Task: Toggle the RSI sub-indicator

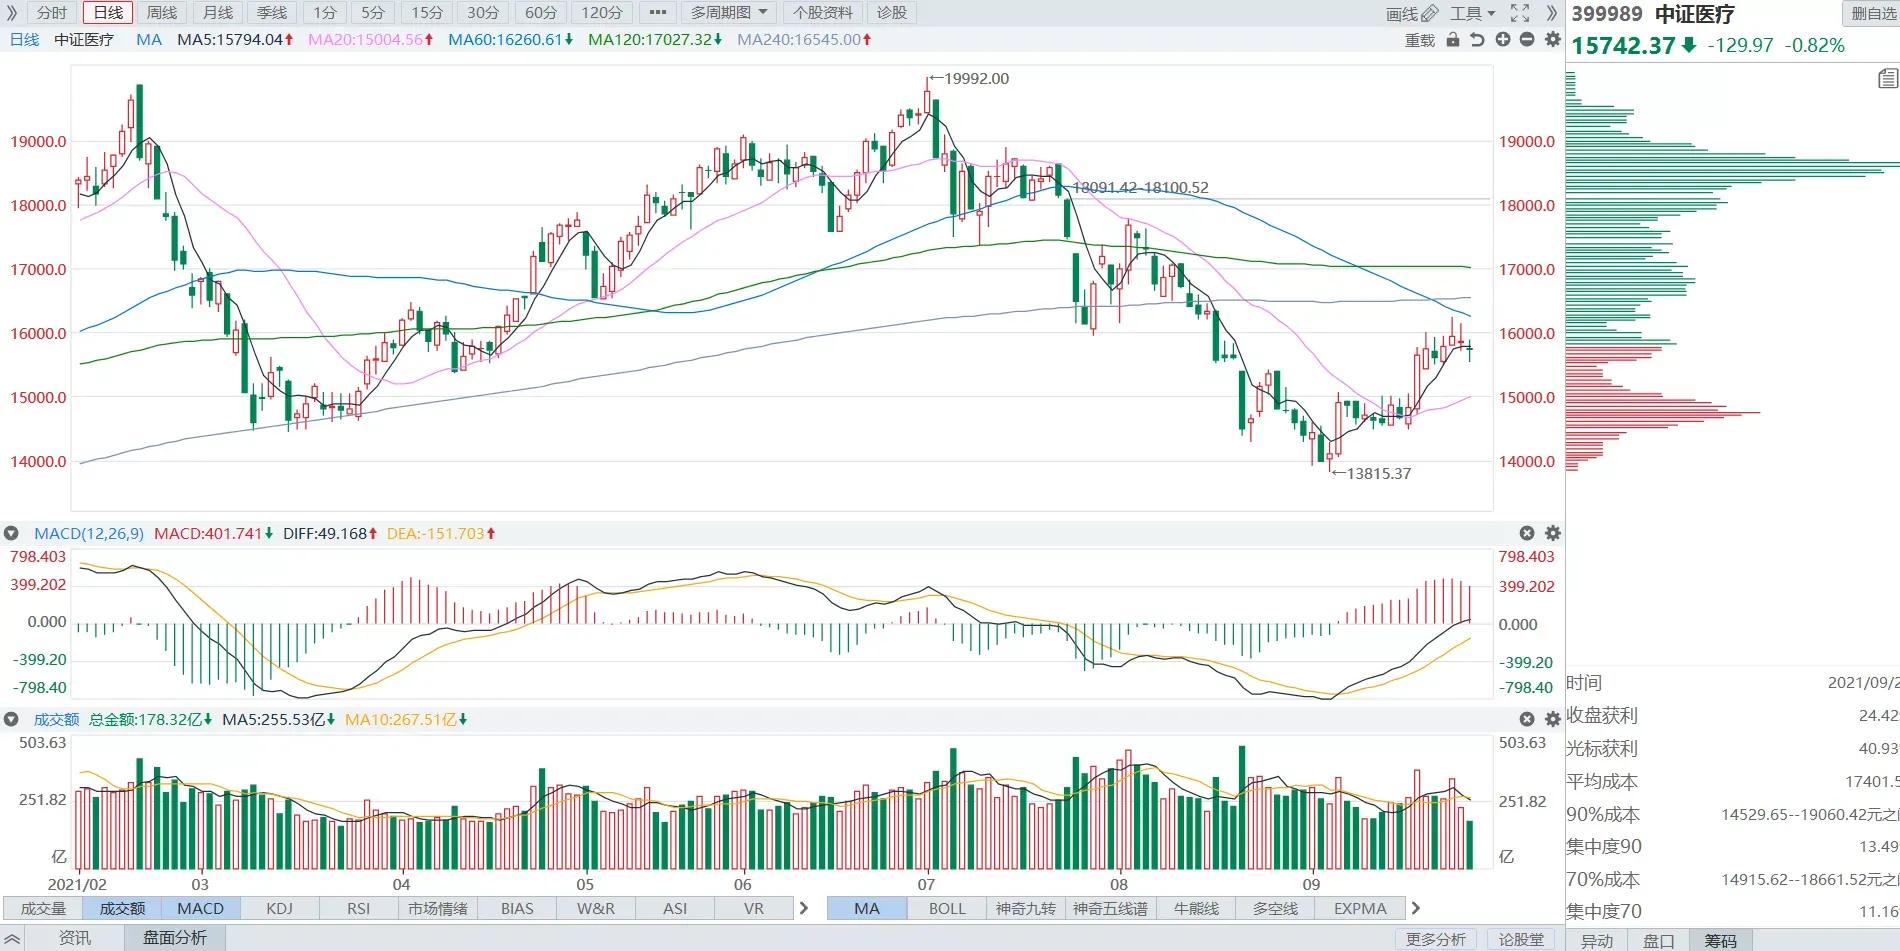Action: [358, 908]
